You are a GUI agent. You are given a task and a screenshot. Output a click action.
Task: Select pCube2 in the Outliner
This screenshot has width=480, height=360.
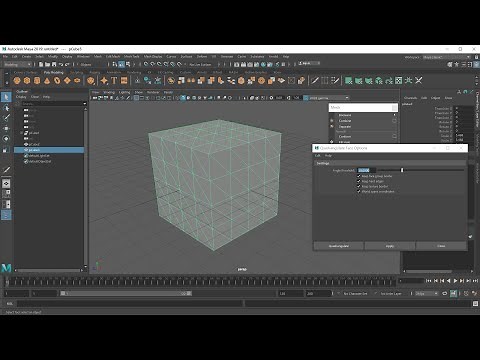click(x=34, y=144)
